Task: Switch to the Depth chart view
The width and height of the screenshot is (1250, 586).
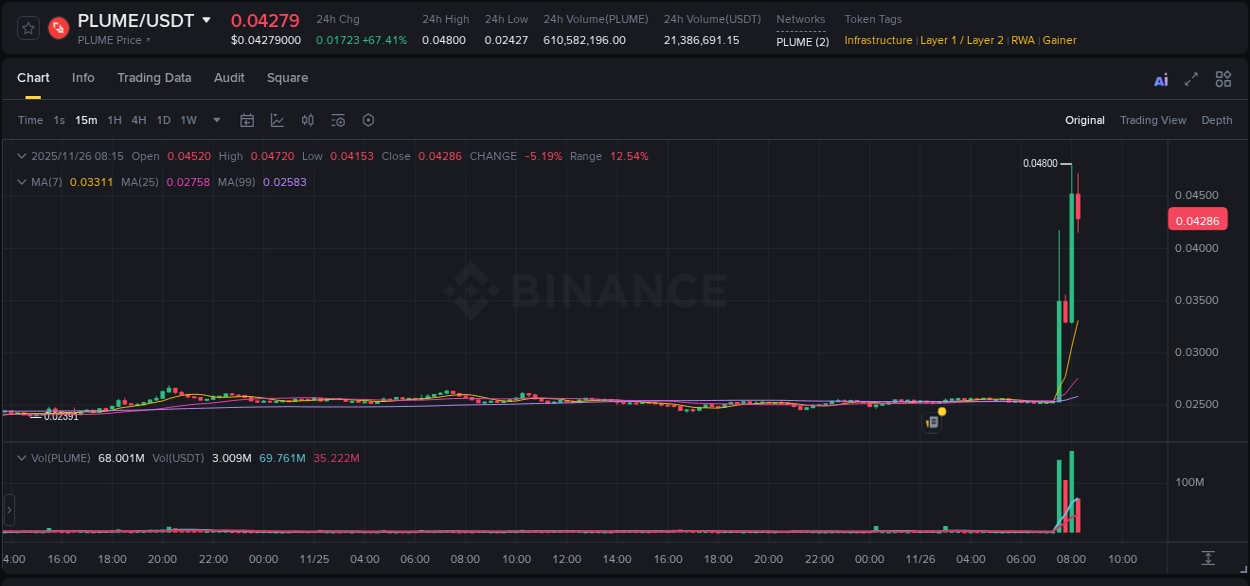Action: click(1217, 120)
